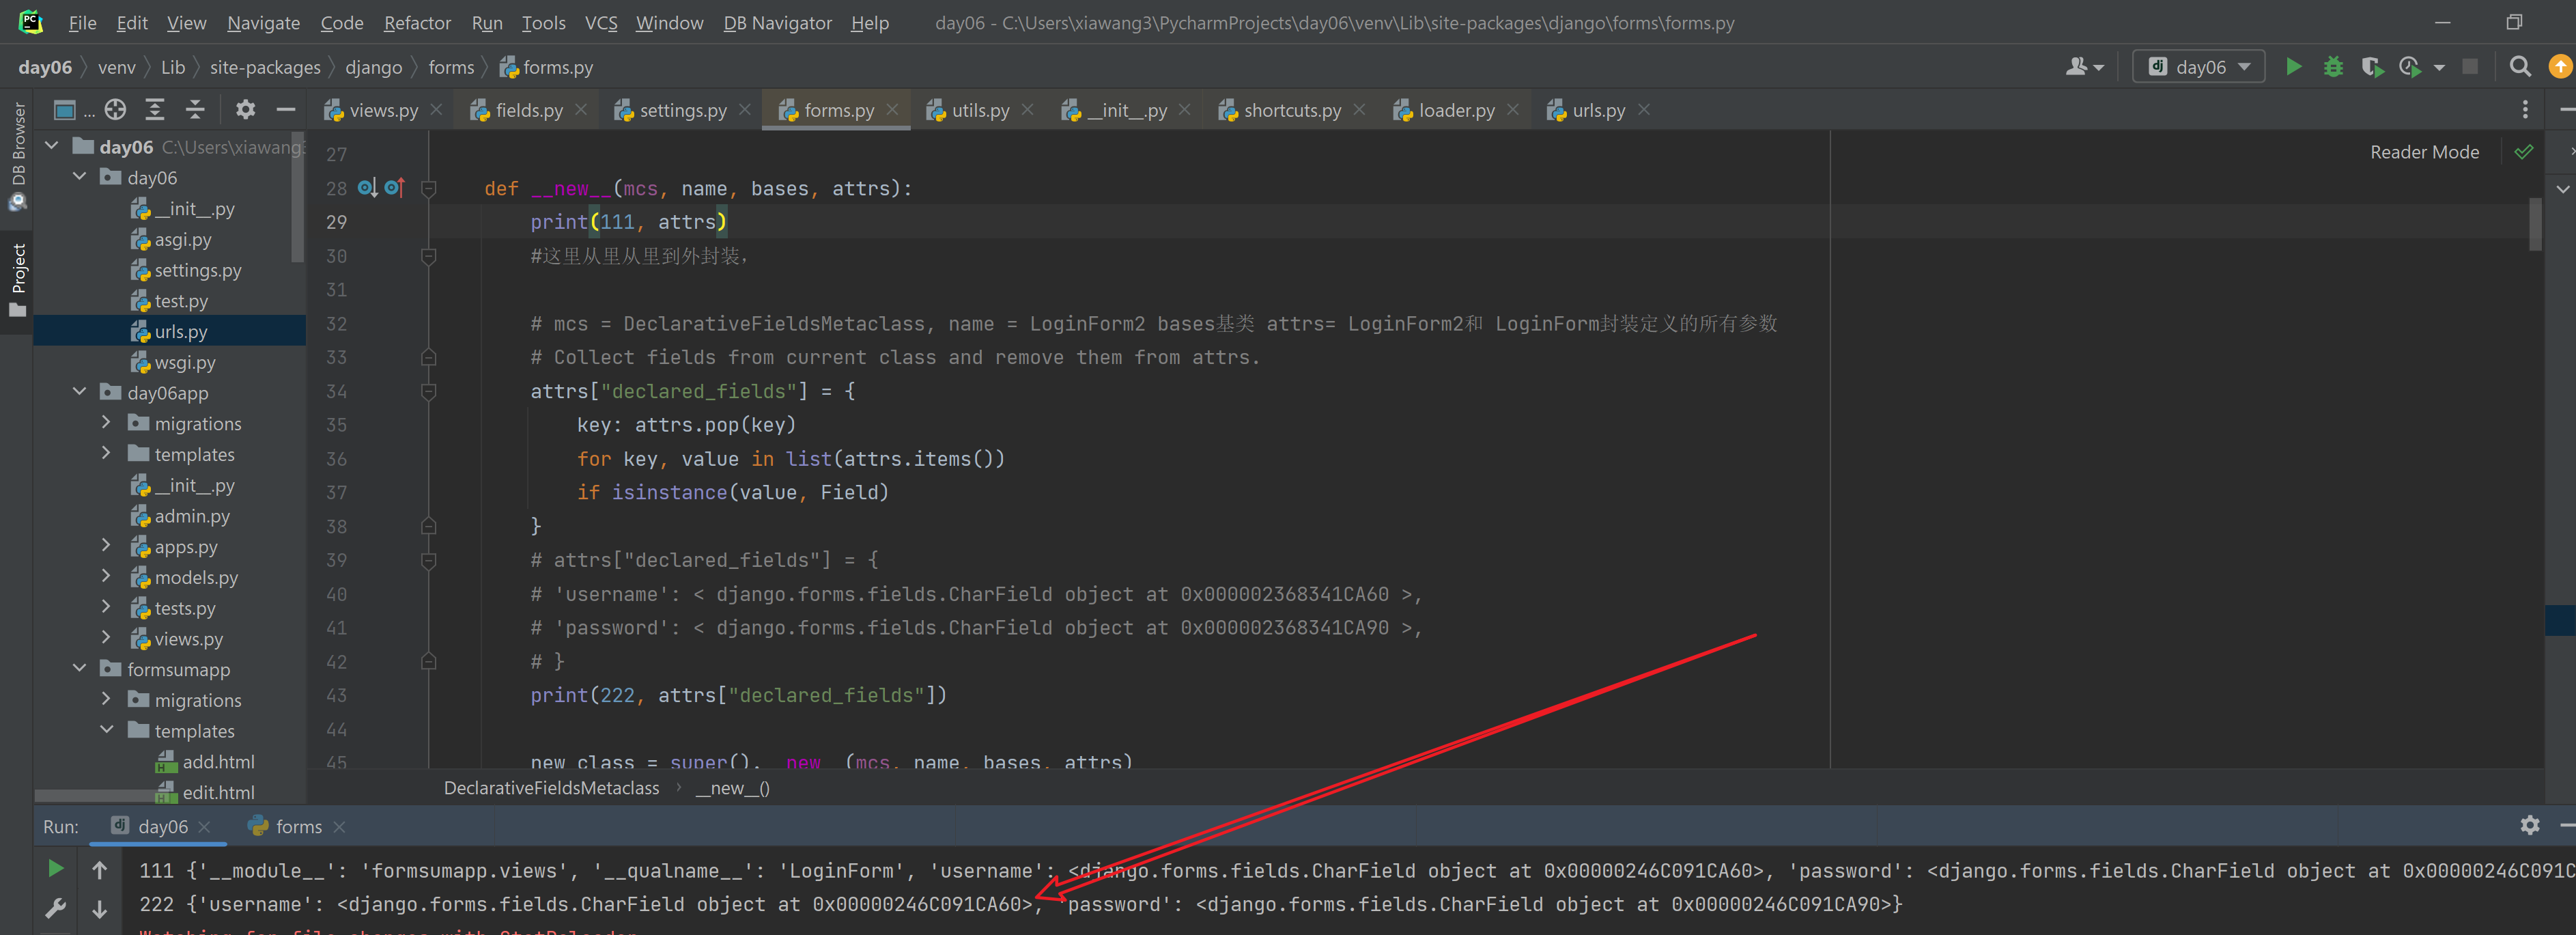Run the day06 configuration
Viewport: 2576px width, 935px height.
point(2293,67)
